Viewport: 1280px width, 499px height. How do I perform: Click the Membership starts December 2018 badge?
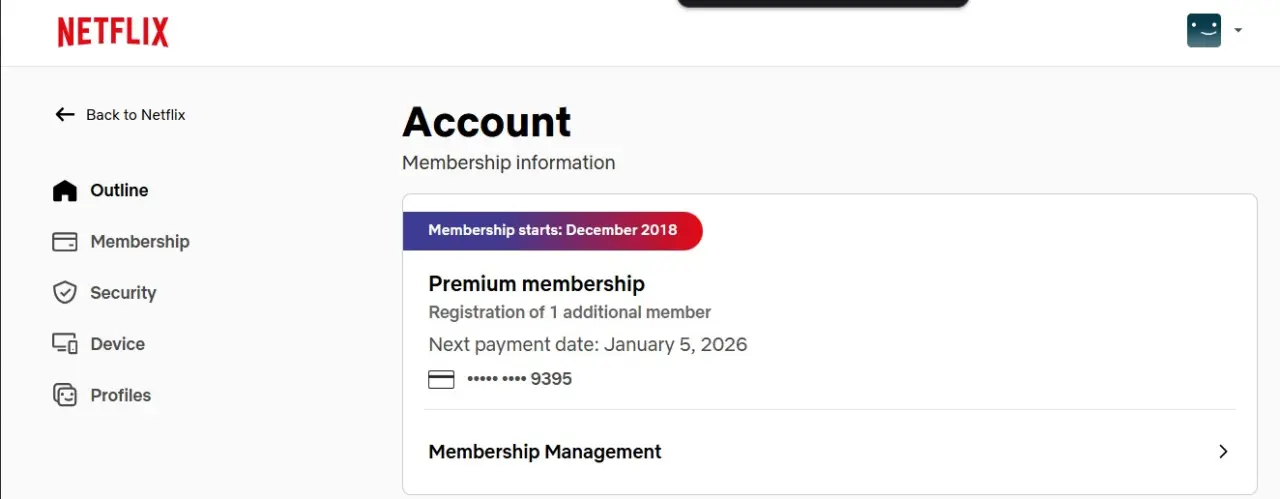pos(553,230)
